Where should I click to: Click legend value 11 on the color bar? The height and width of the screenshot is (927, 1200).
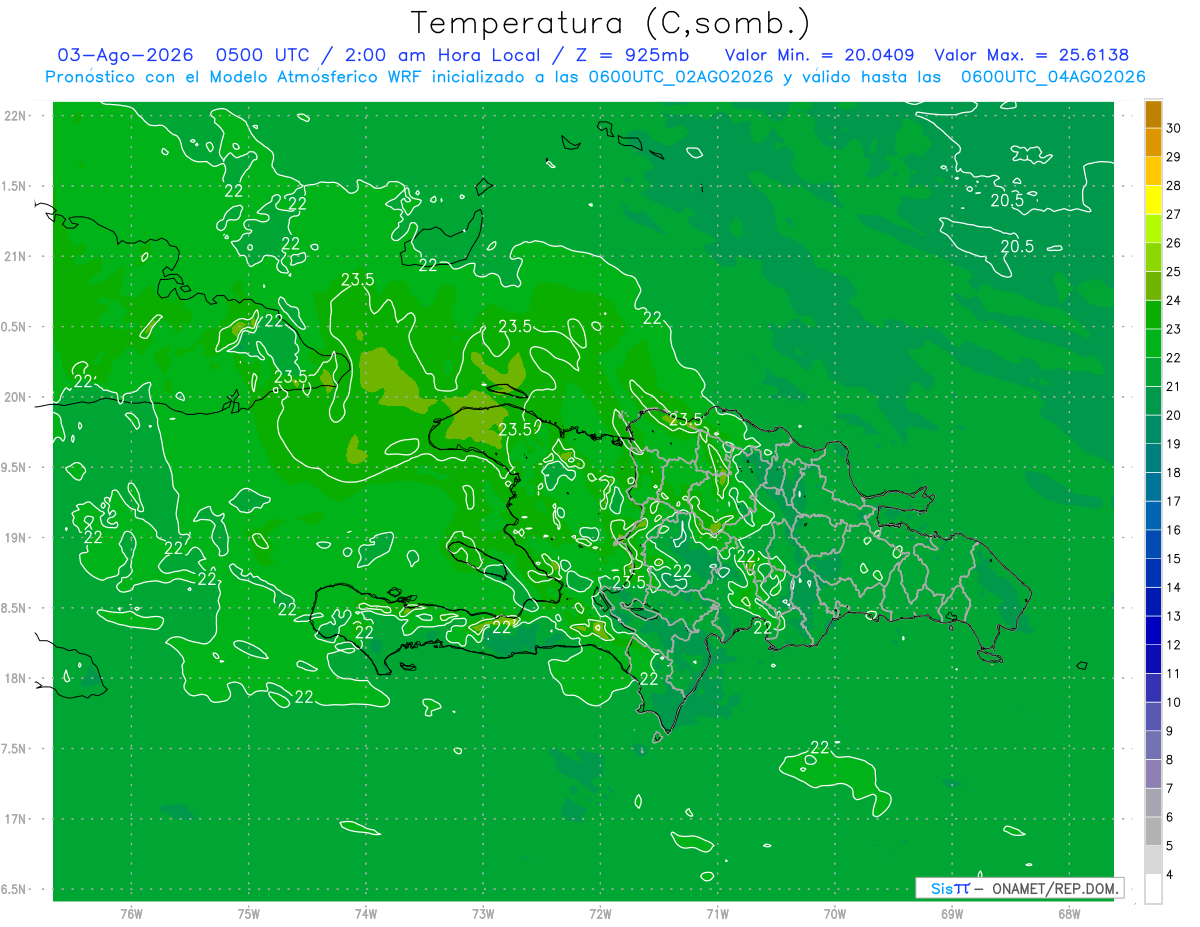click(x=1174, y=673)
